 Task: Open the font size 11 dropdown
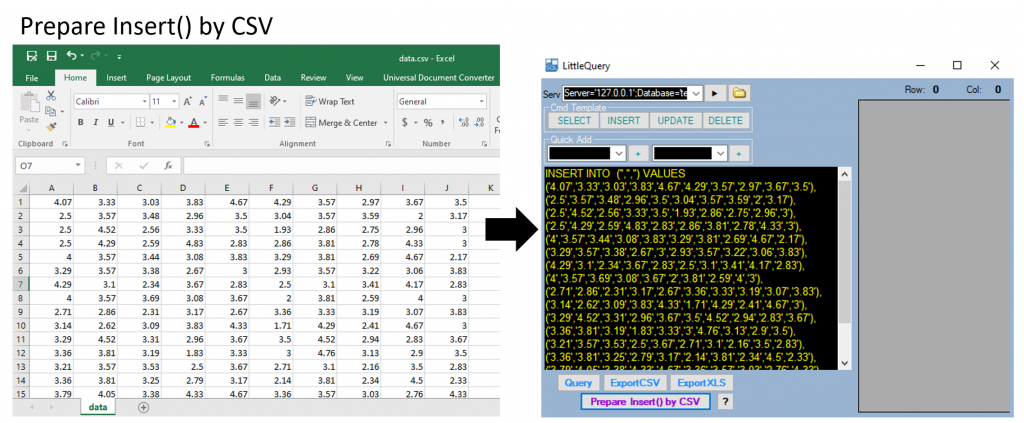pos(174,102)
